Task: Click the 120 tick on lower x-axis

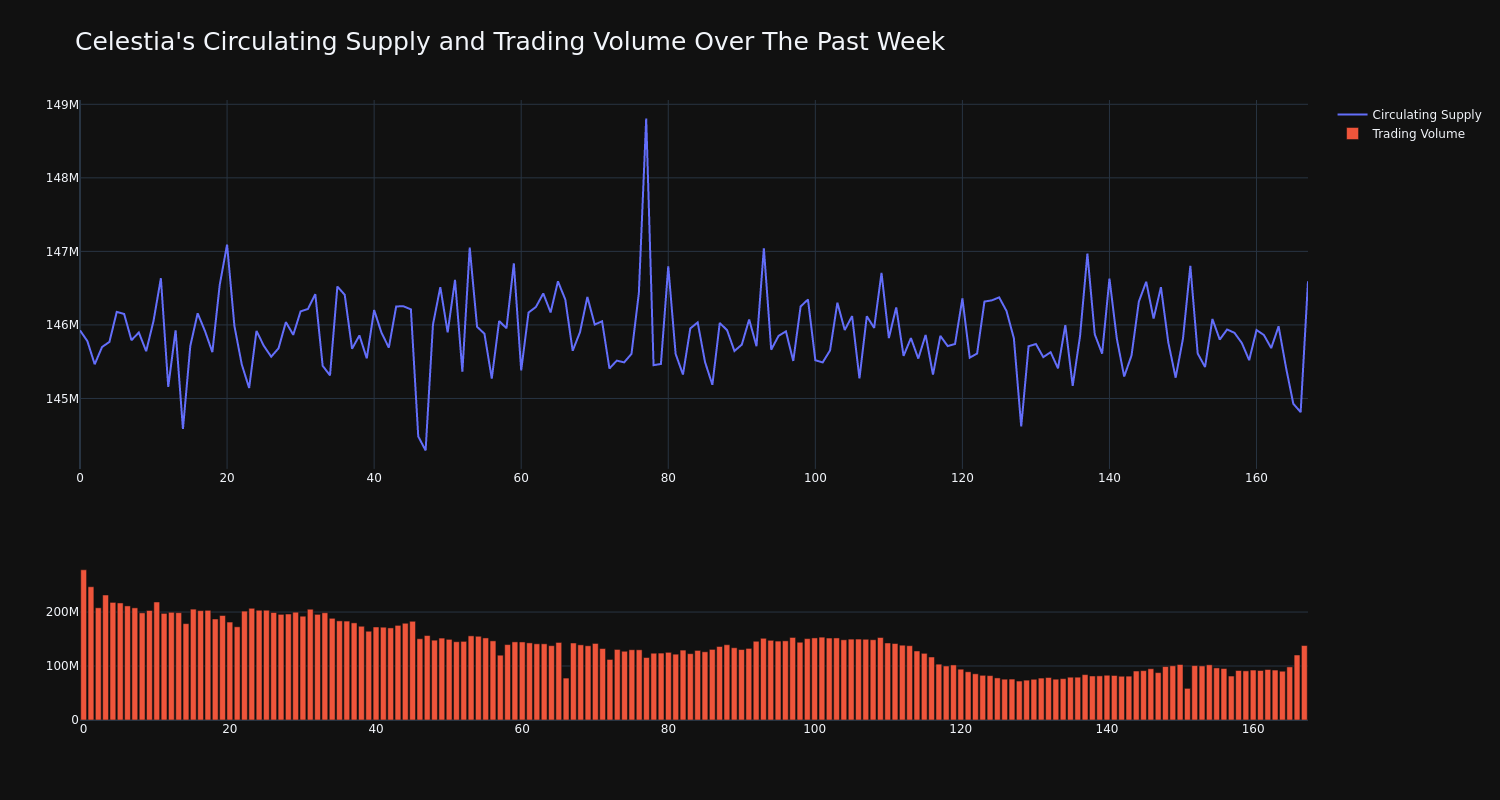Action: [x=961, y=729]
